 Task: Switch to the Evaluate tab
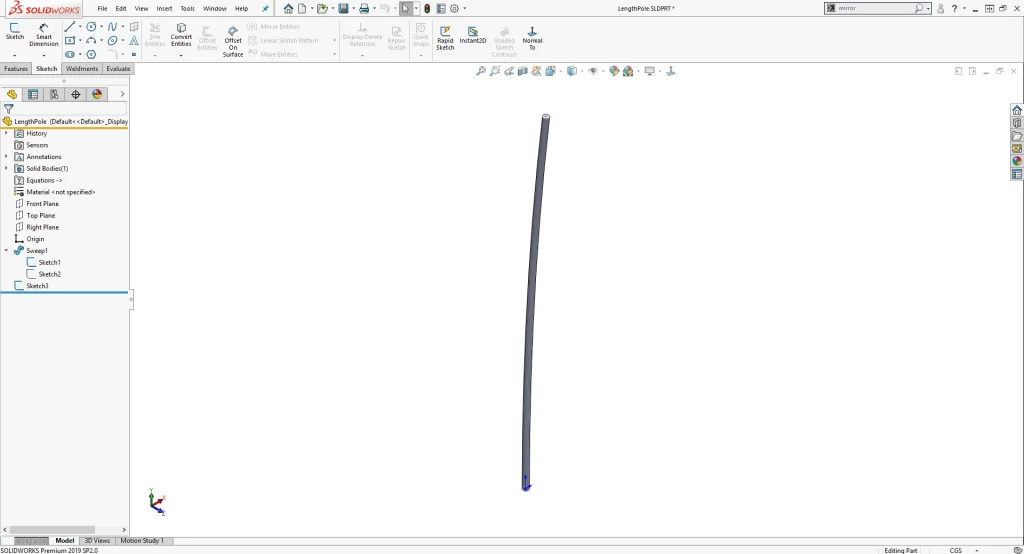(118, 69)
